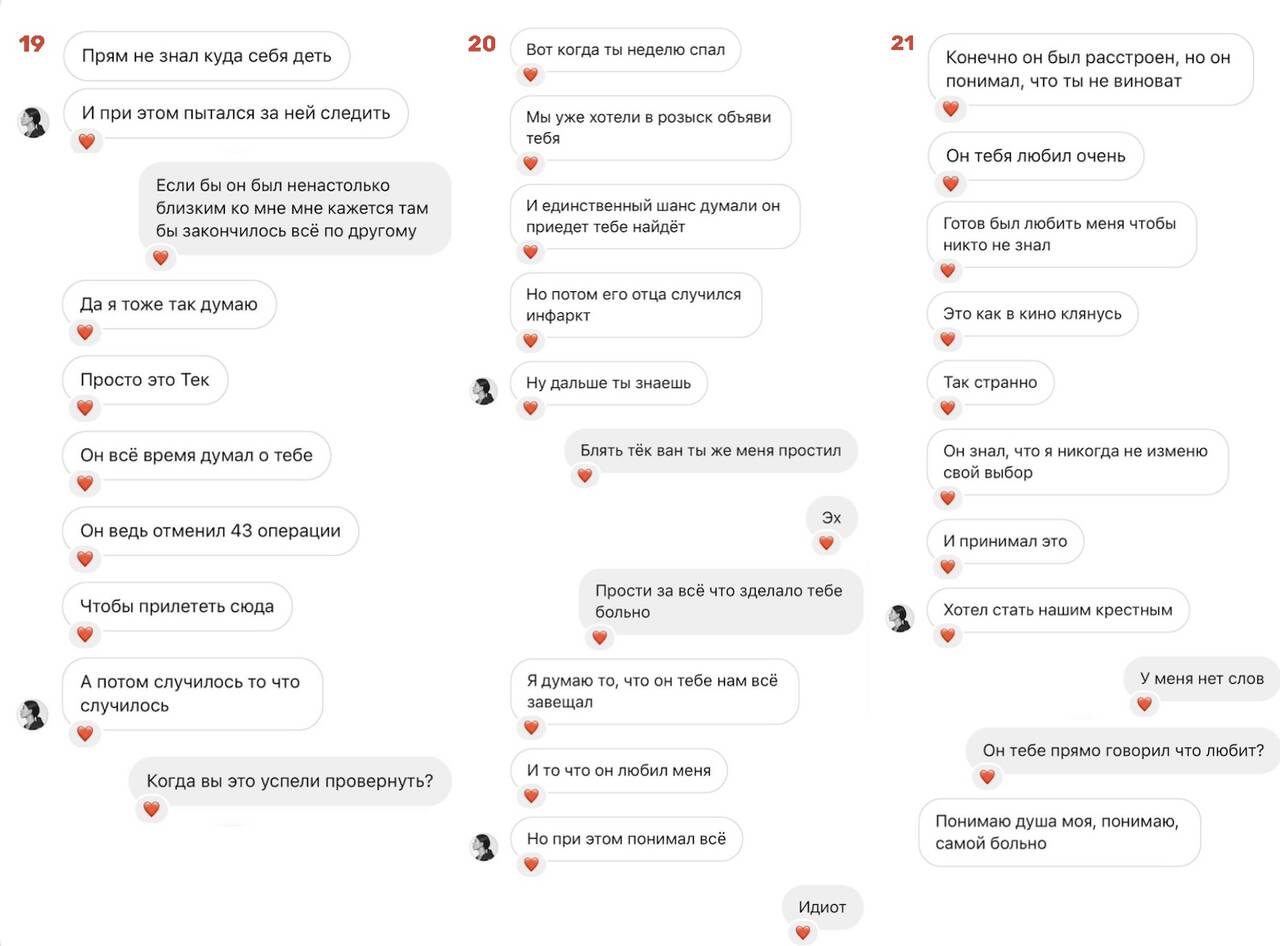Click heart under 'Когда вы это успели провернуть?'
This screenshot has width=1280, height=946.
tap(151, 809)
